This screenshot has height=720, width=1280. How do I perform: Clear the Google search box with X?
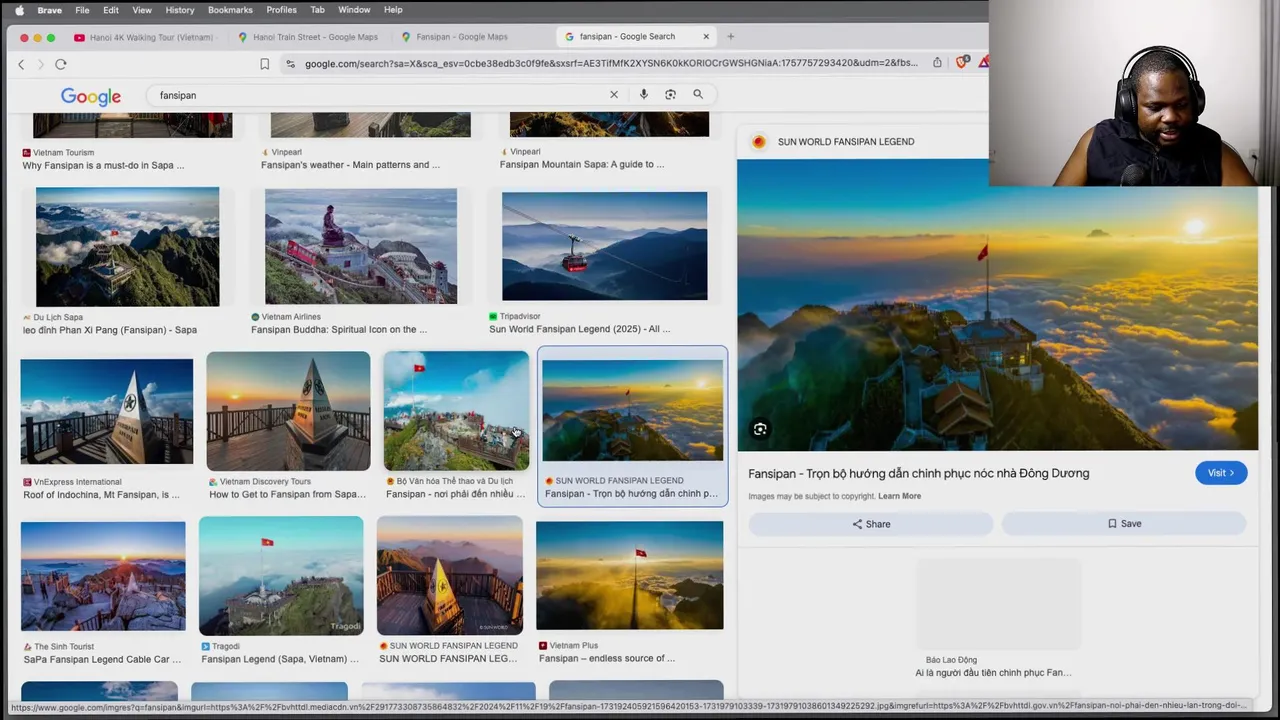[614, 95]
